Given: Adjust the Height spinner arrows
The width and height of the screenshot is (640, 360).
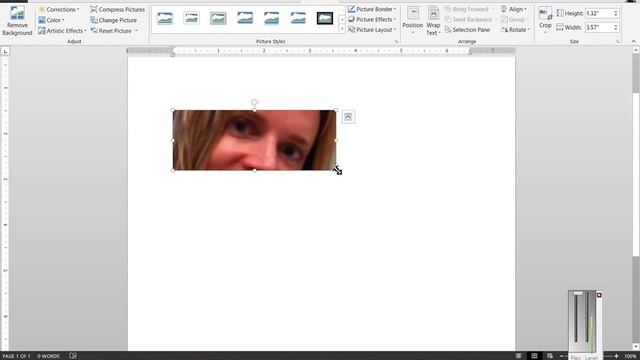Looking at the screenshot, I should pyautogui.click(x=616, y=13).
